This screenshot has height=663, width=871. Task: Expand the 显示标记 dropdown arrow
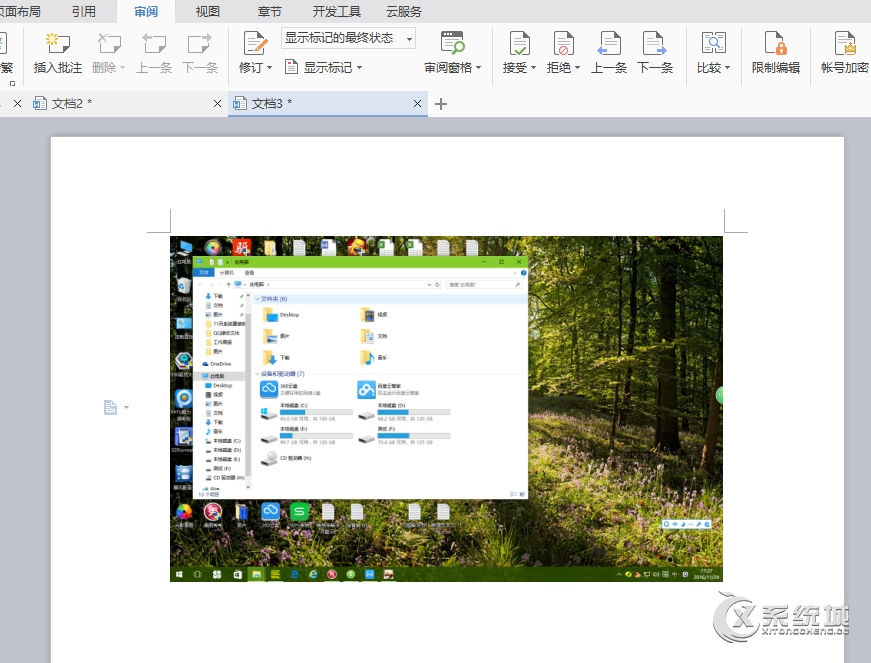point(359,68)
